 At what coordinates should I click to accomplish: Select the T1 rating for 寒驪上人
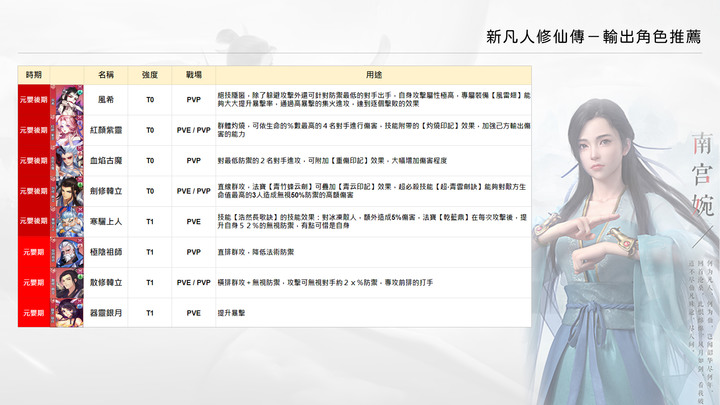(150, 221)
